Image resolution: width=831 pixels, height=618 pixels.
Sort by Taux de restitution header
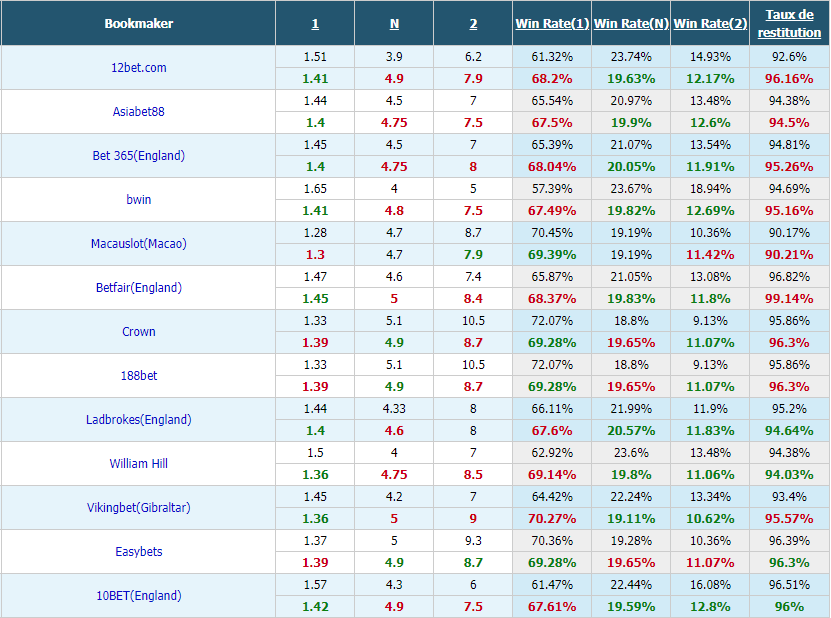tap(789, 24)
